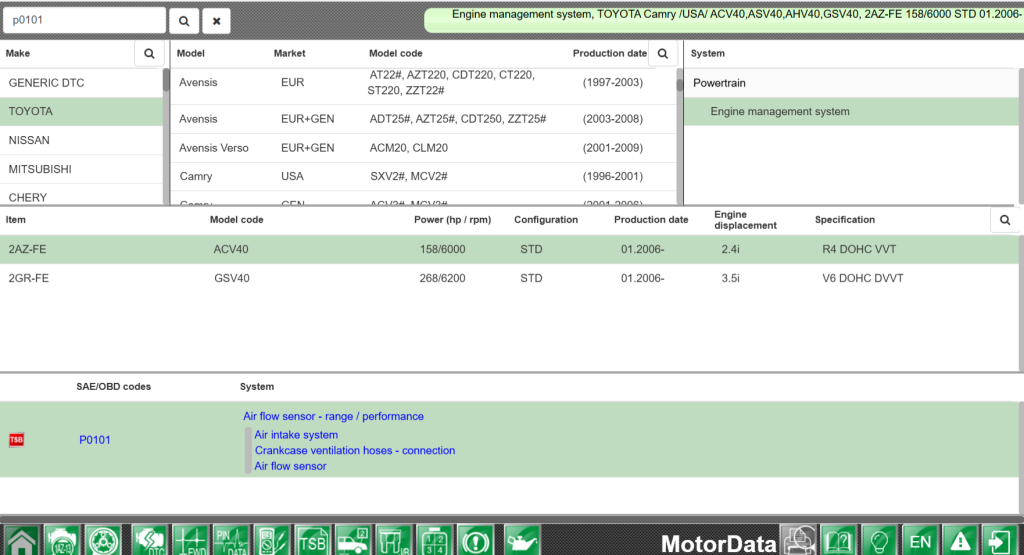The height and width of the screenshot is (555, 1024).
Task: Open the engine 1AZ-13 icon in toolbar
Action: [x=62, y=541]
